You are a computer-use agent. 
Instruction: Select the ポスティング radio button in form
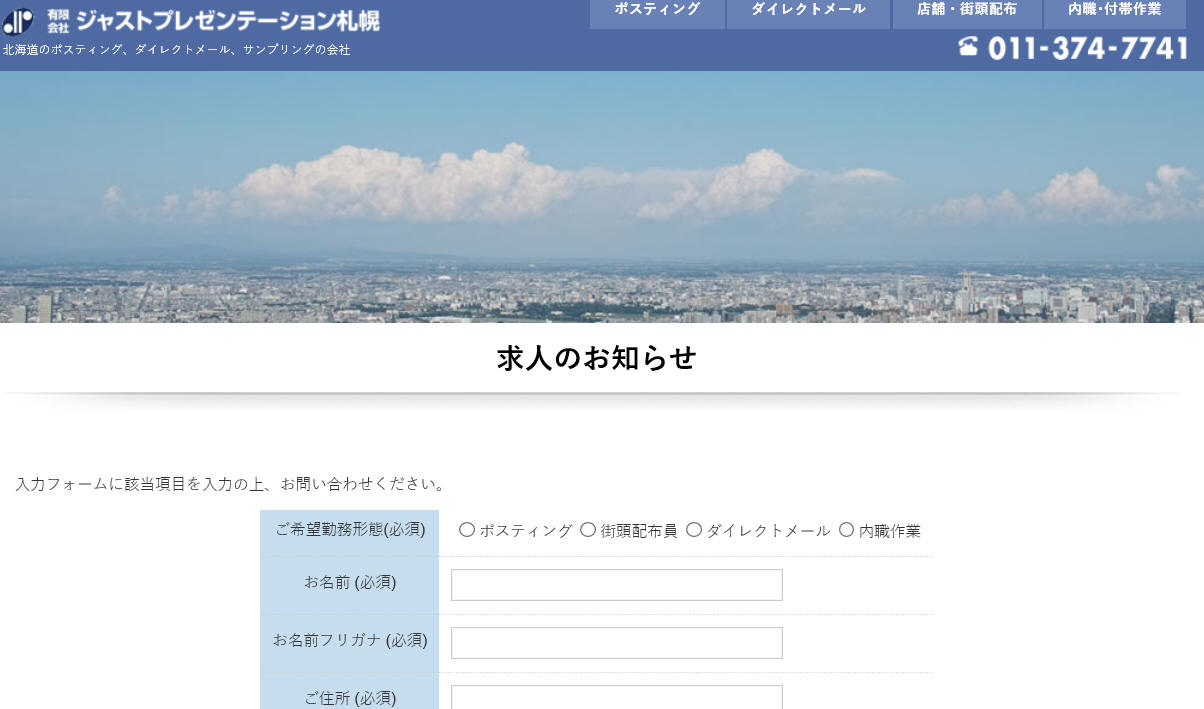click(x=467, y=530)
